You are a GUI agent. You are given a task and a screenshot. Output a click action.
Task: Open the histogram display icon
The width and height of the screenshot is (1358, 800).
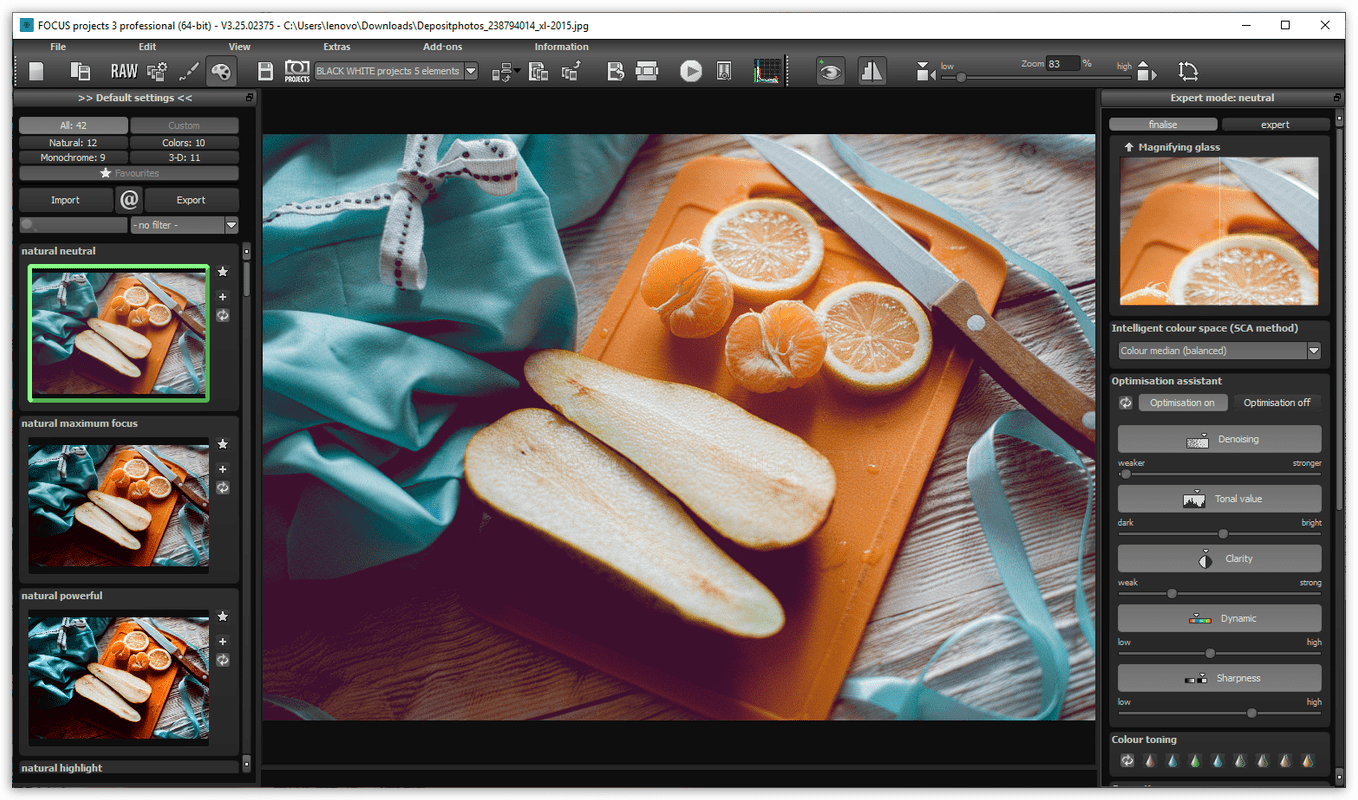click(x=768, y=71)
